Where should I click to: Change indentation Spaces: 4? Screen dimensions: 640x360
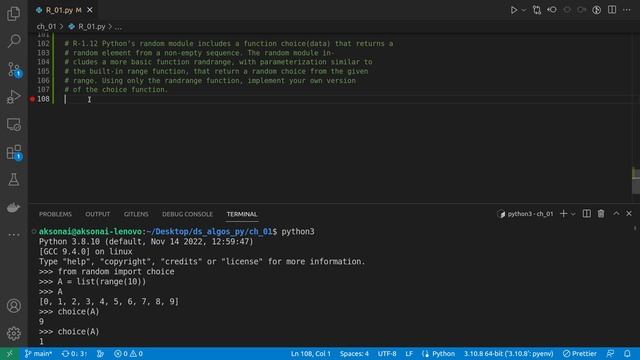pyautogui.click(x=354, y=353)
